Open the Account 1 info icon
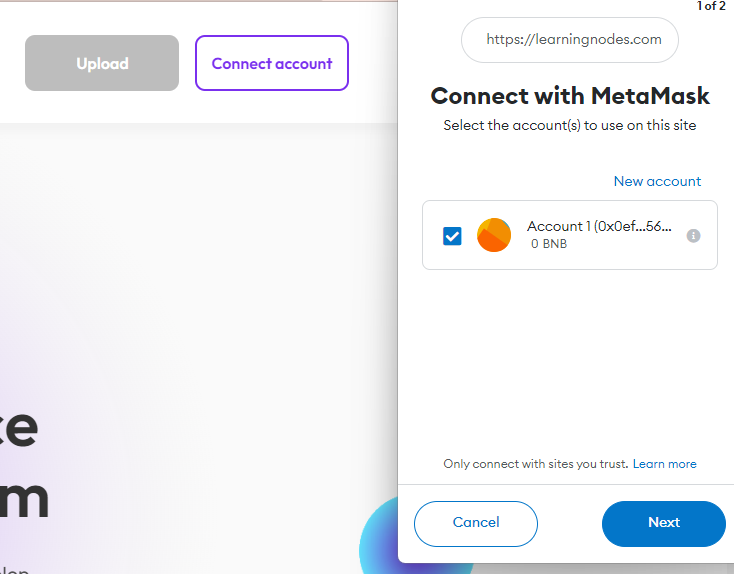The width and height of the screenshot is (734, 574). pyautogui.click(x=693, y=236)
